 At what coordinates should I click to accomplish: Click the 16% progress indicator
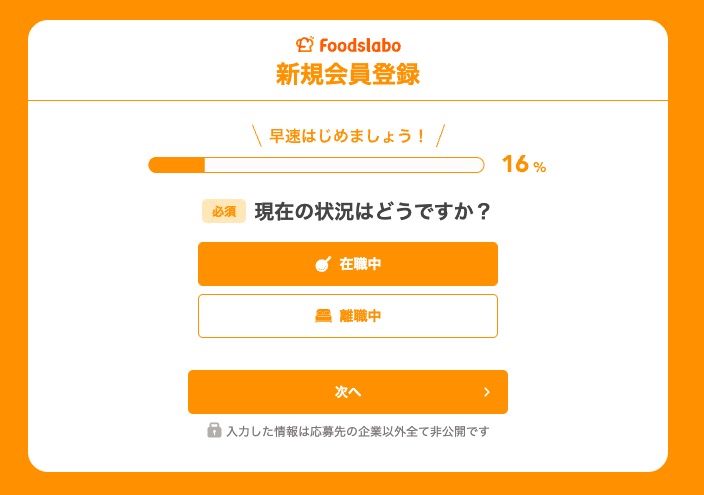[524, 164]
